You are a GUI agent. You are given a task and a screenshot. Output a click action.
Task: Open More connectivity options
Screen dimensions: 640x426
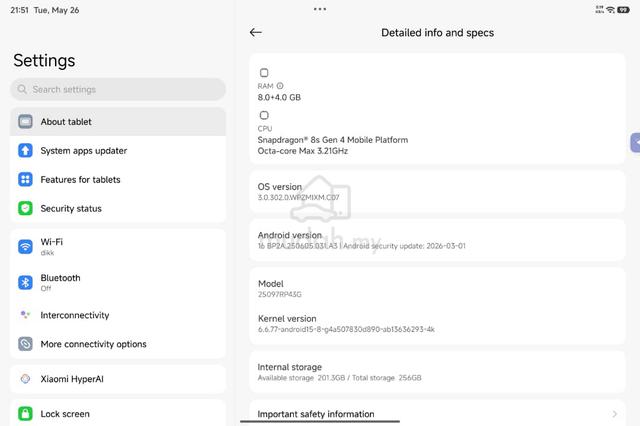[118, 344]
